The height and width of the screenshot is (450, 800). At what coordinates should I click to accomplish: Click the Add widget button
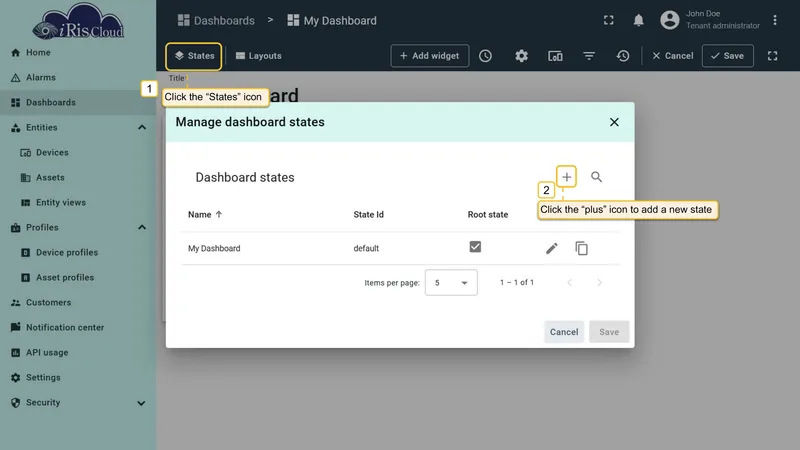point(430,56)
